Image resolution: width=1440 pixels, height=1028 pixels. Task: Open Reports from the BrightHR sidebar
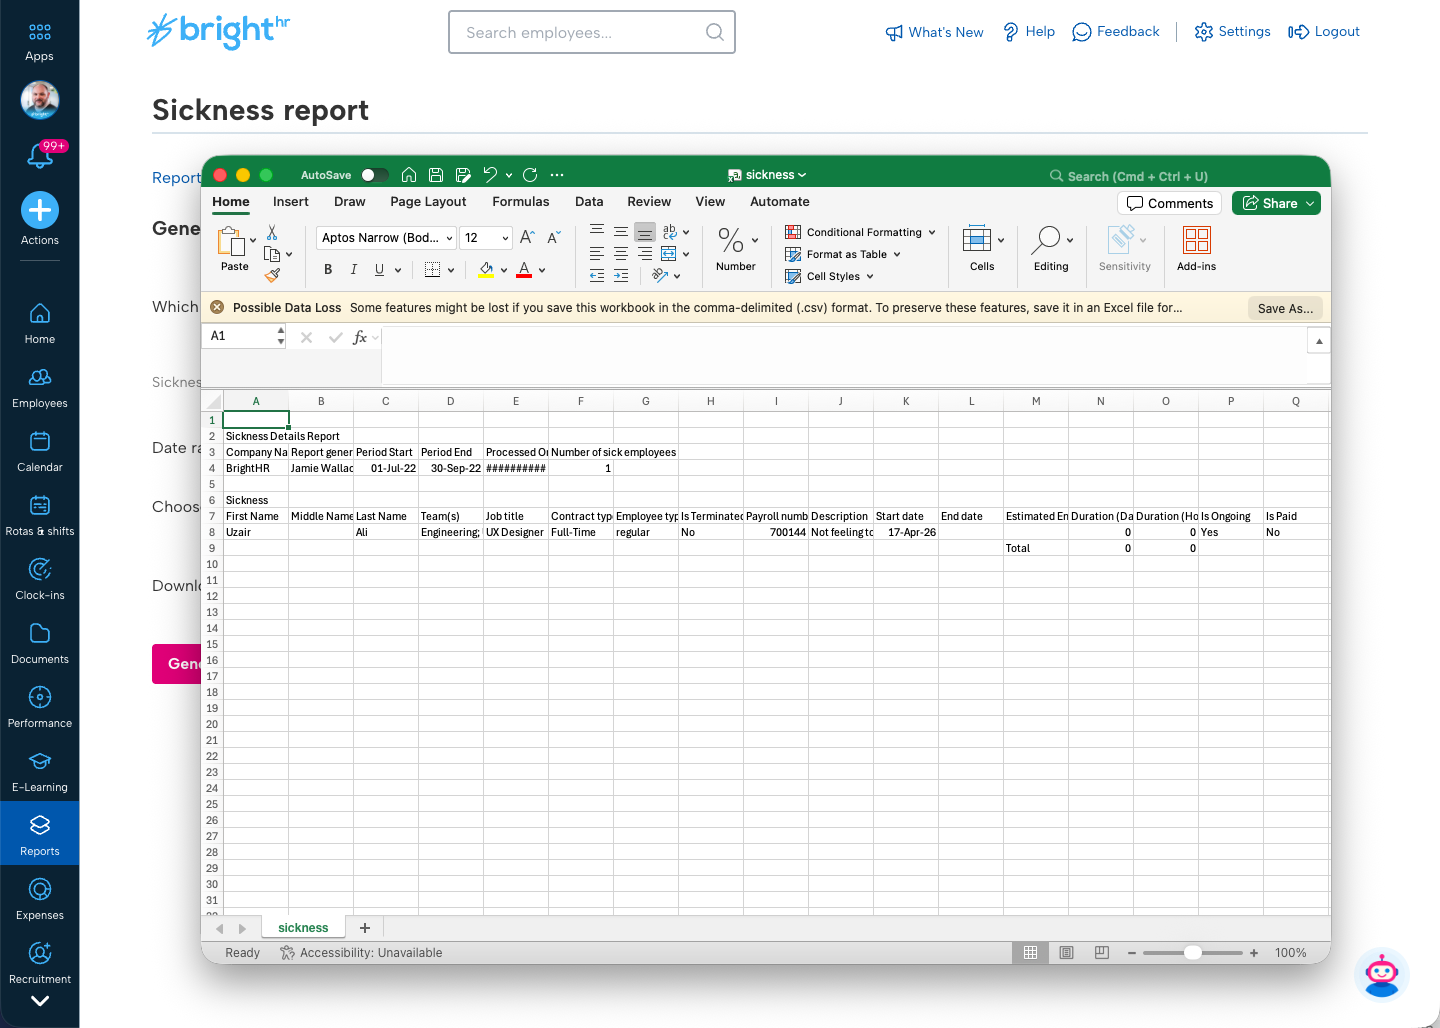[x=40, y=833]
